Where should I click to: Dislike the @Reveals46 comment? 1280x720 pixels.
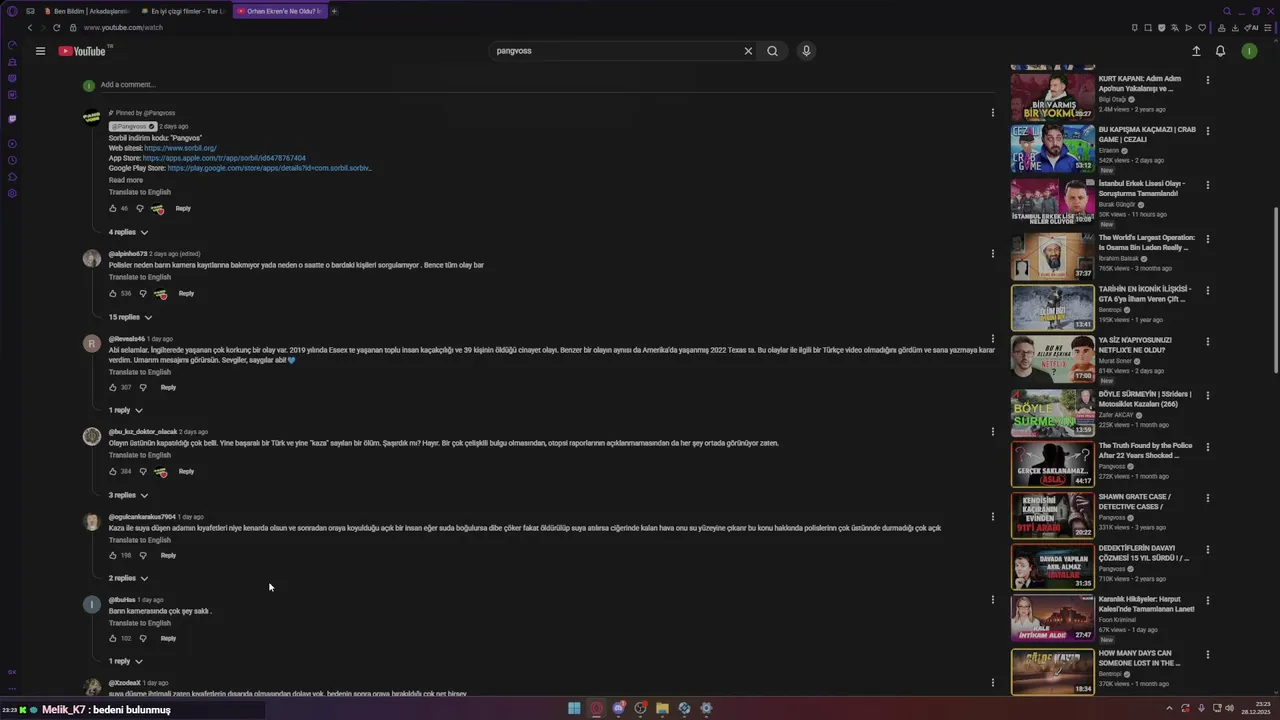coord(143,388)
